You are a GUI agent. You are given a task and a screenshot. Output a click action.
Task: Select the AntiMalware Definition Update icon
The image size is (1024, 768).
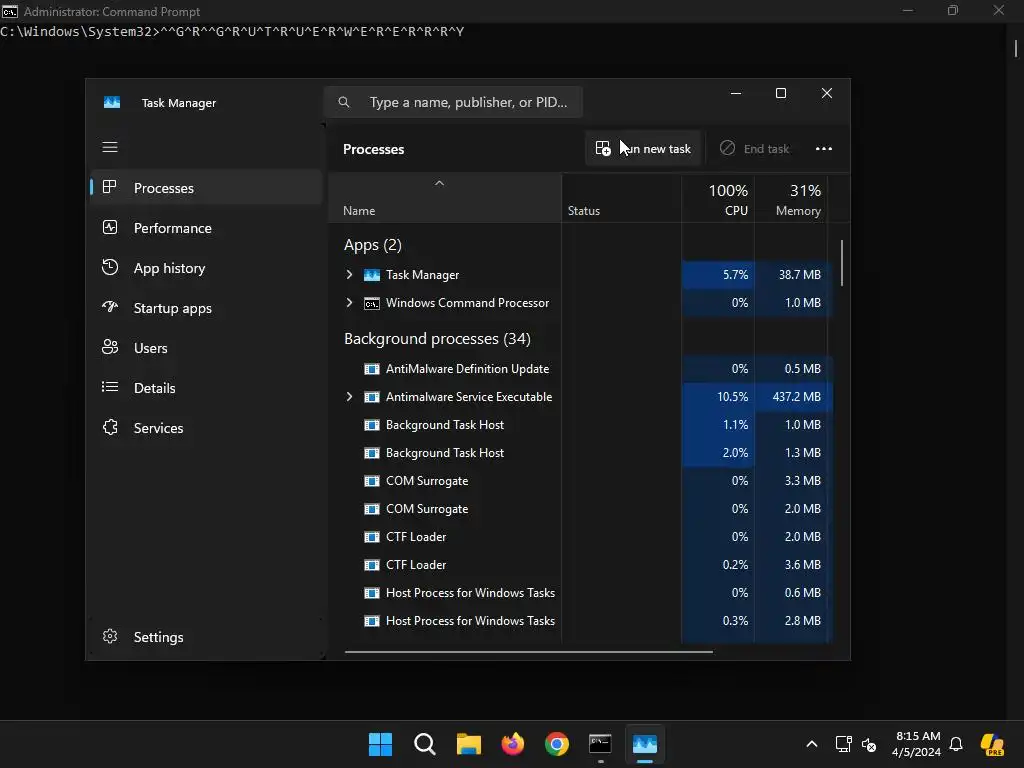372,369
